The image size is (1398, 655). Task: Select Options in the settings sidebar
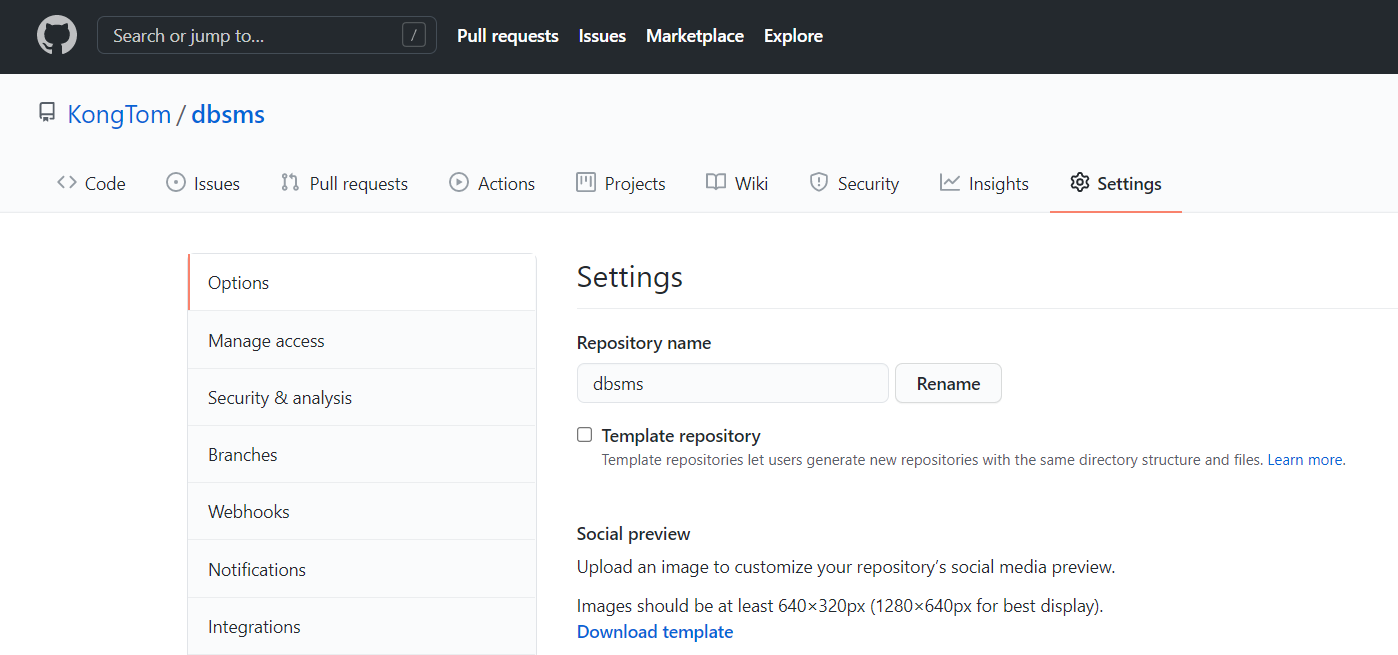(x=362, y=282)
